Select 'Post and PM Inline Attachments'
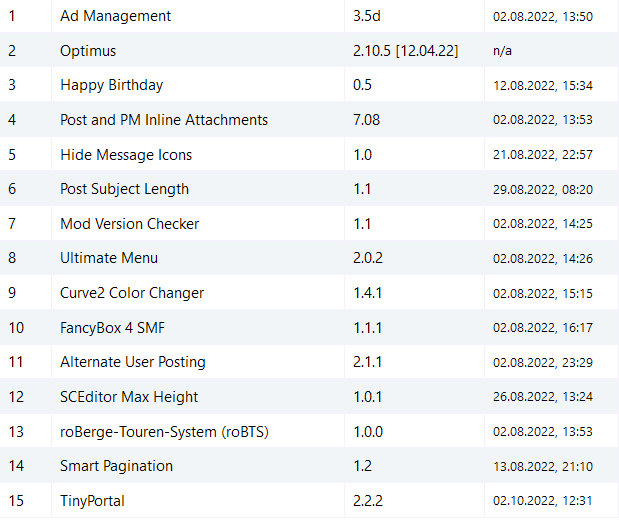Viewport: 619px width, 527px height. coord(164,120)
